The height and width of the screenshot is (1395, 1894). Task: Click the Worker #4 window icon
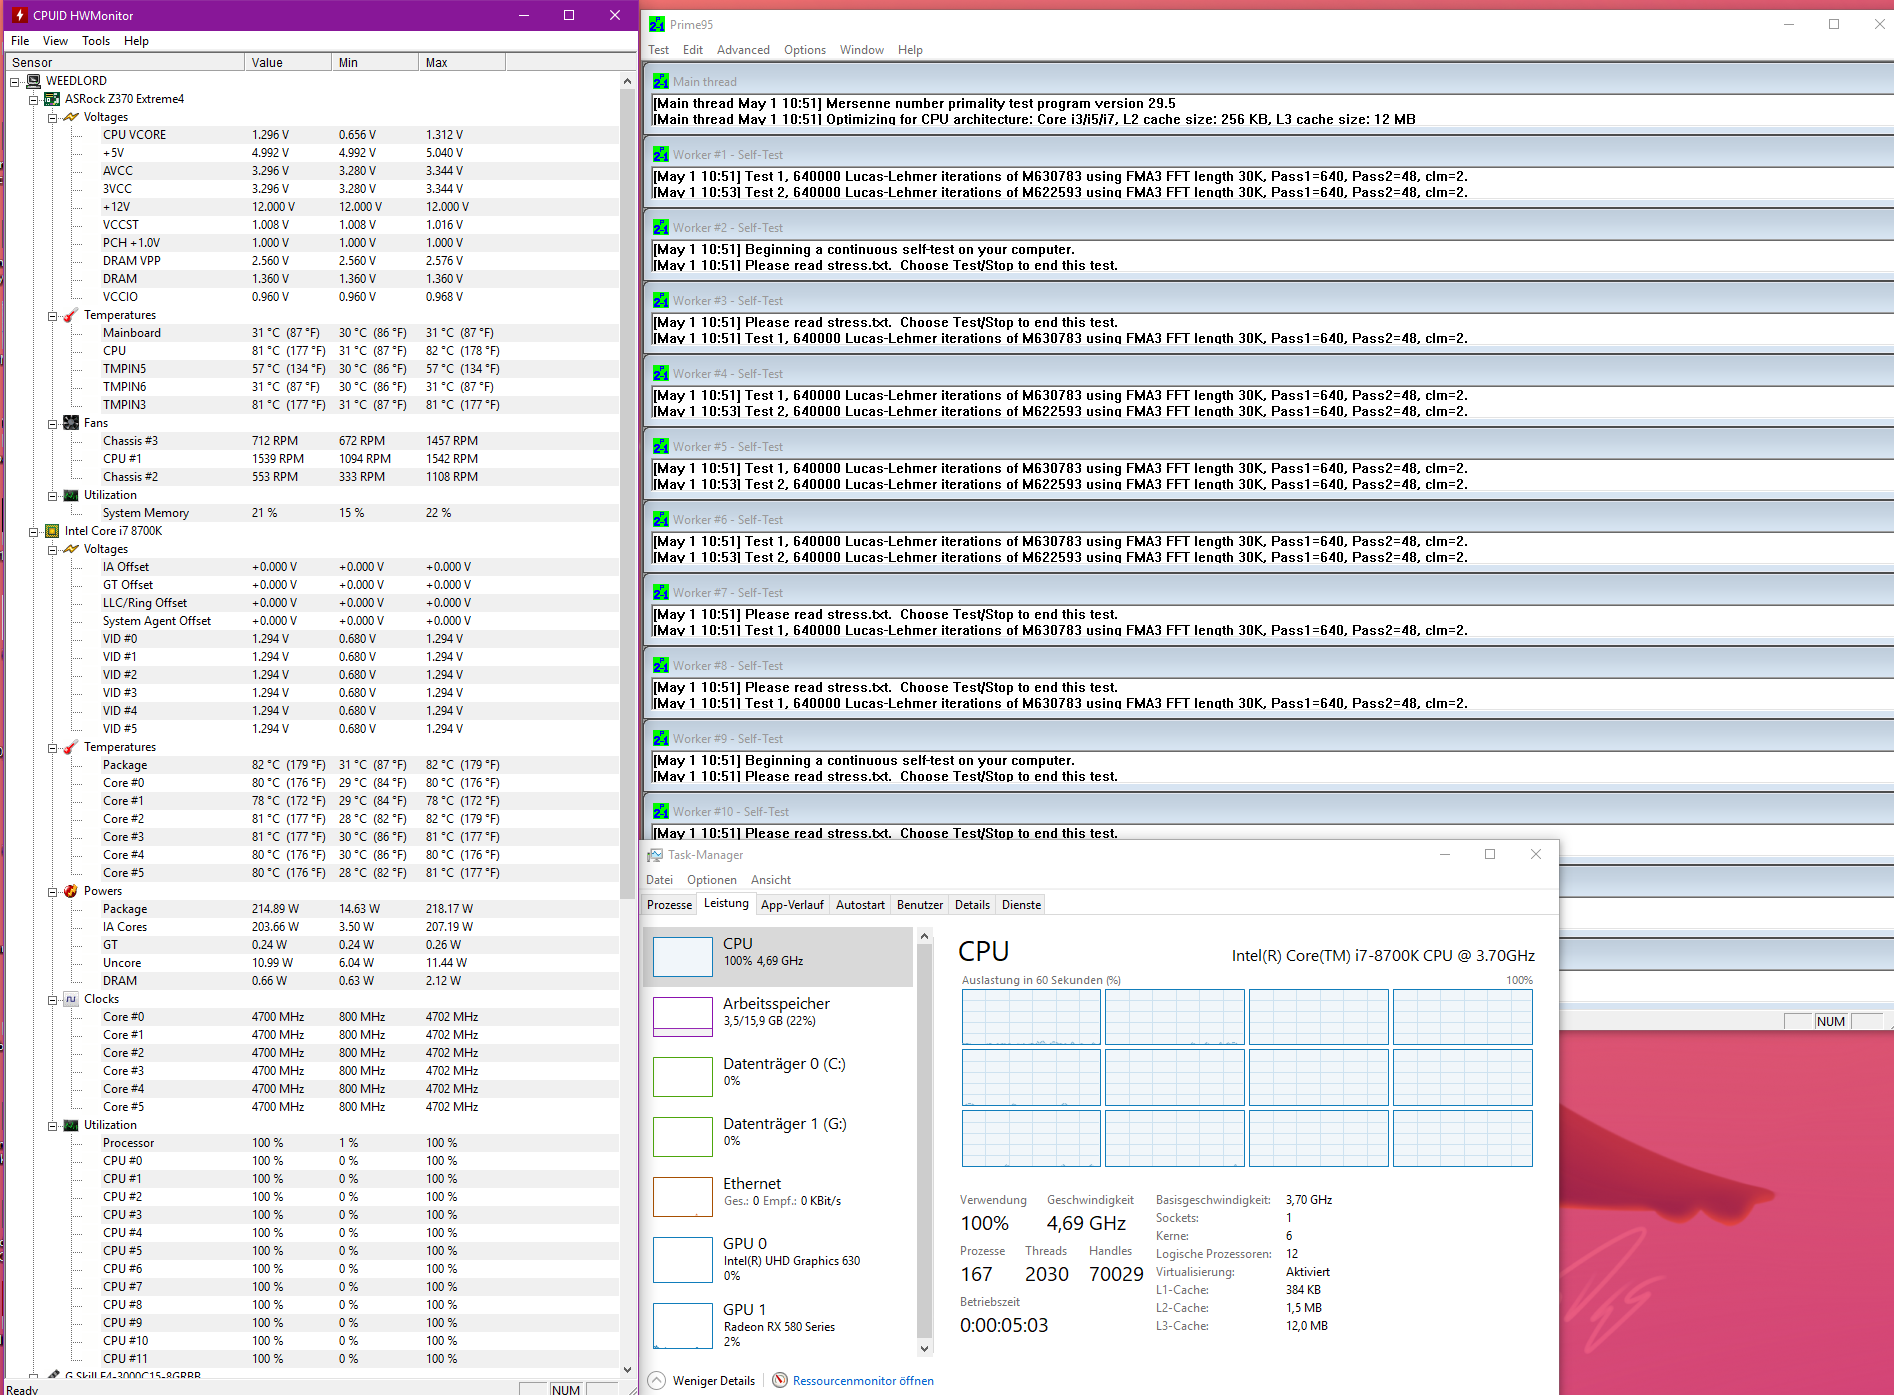pyautogui.click(x=661, y=374)
